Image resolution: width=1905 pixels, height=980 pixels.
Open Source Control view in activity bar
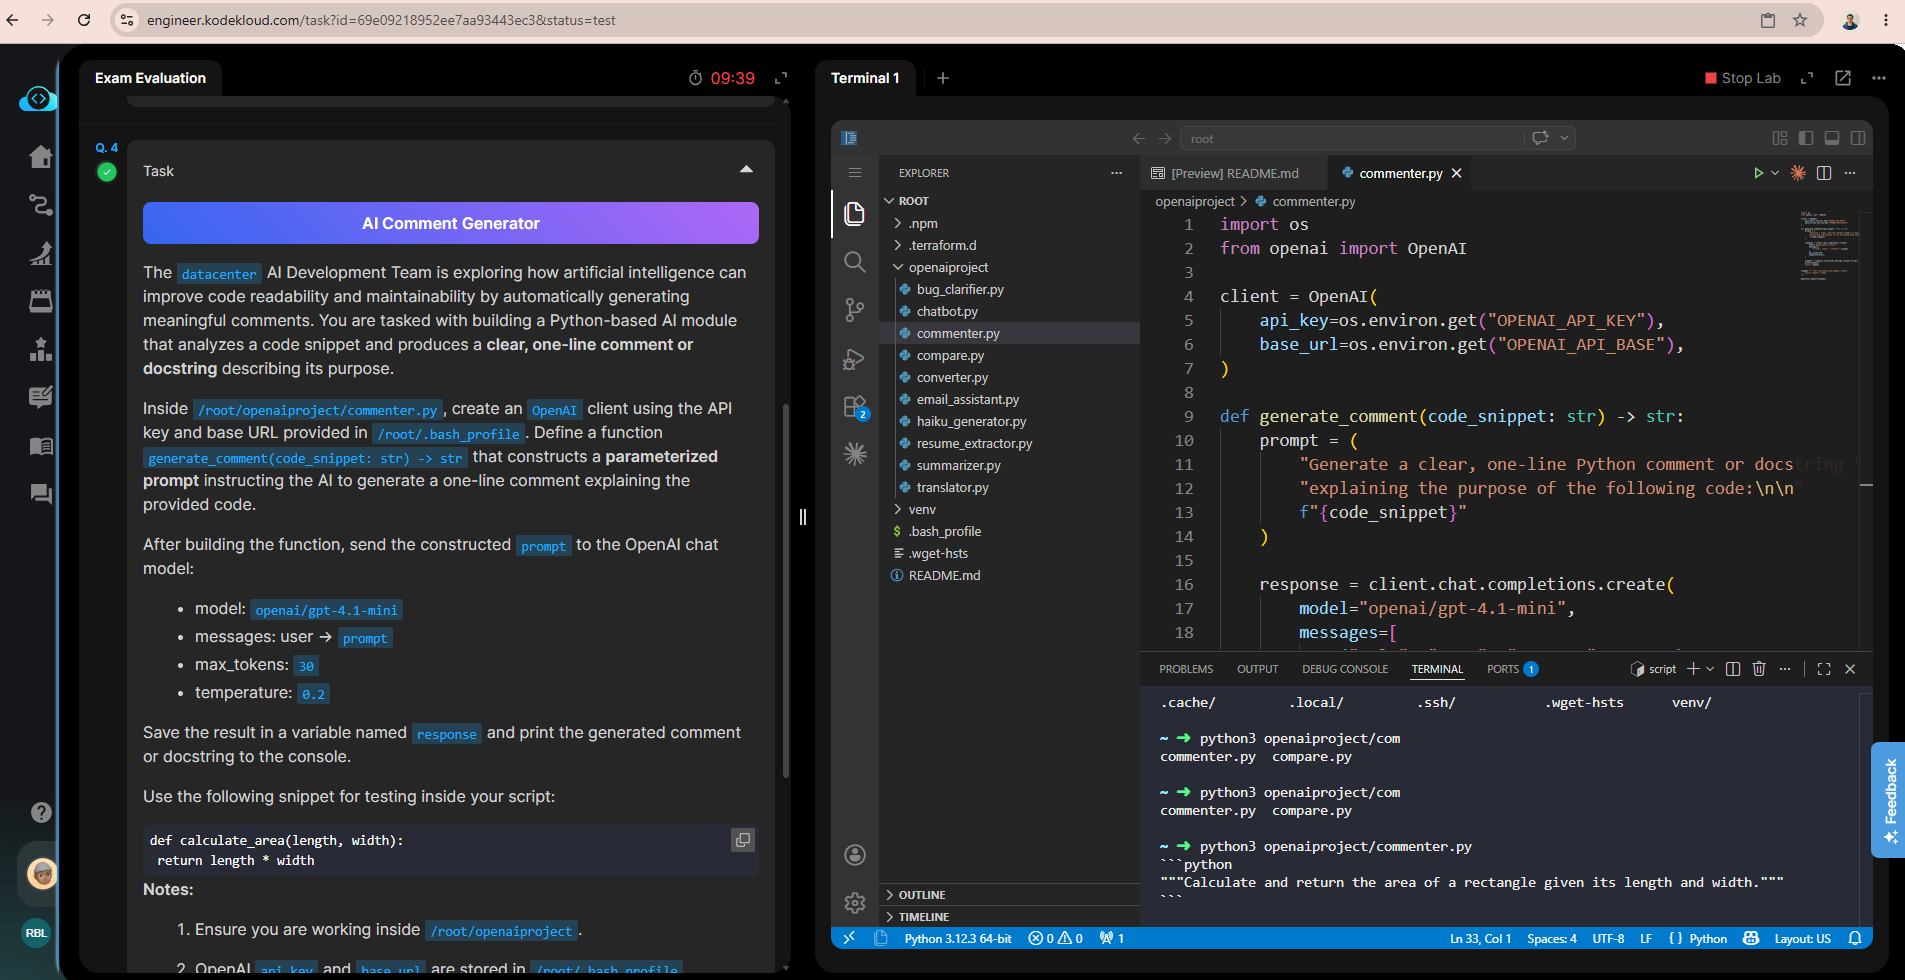(x=854, y=310)
